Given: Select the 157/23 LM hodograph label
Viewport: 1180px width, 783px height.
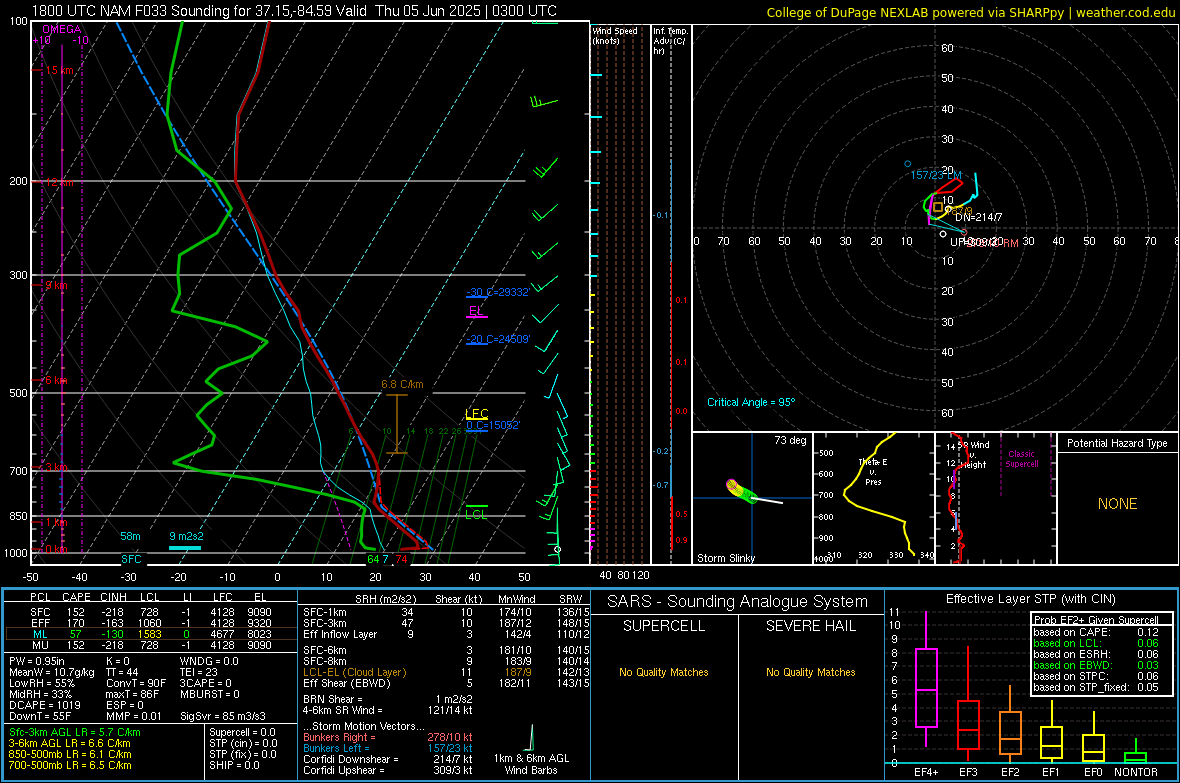Looking at the screenshot, I should pos(936,175).
